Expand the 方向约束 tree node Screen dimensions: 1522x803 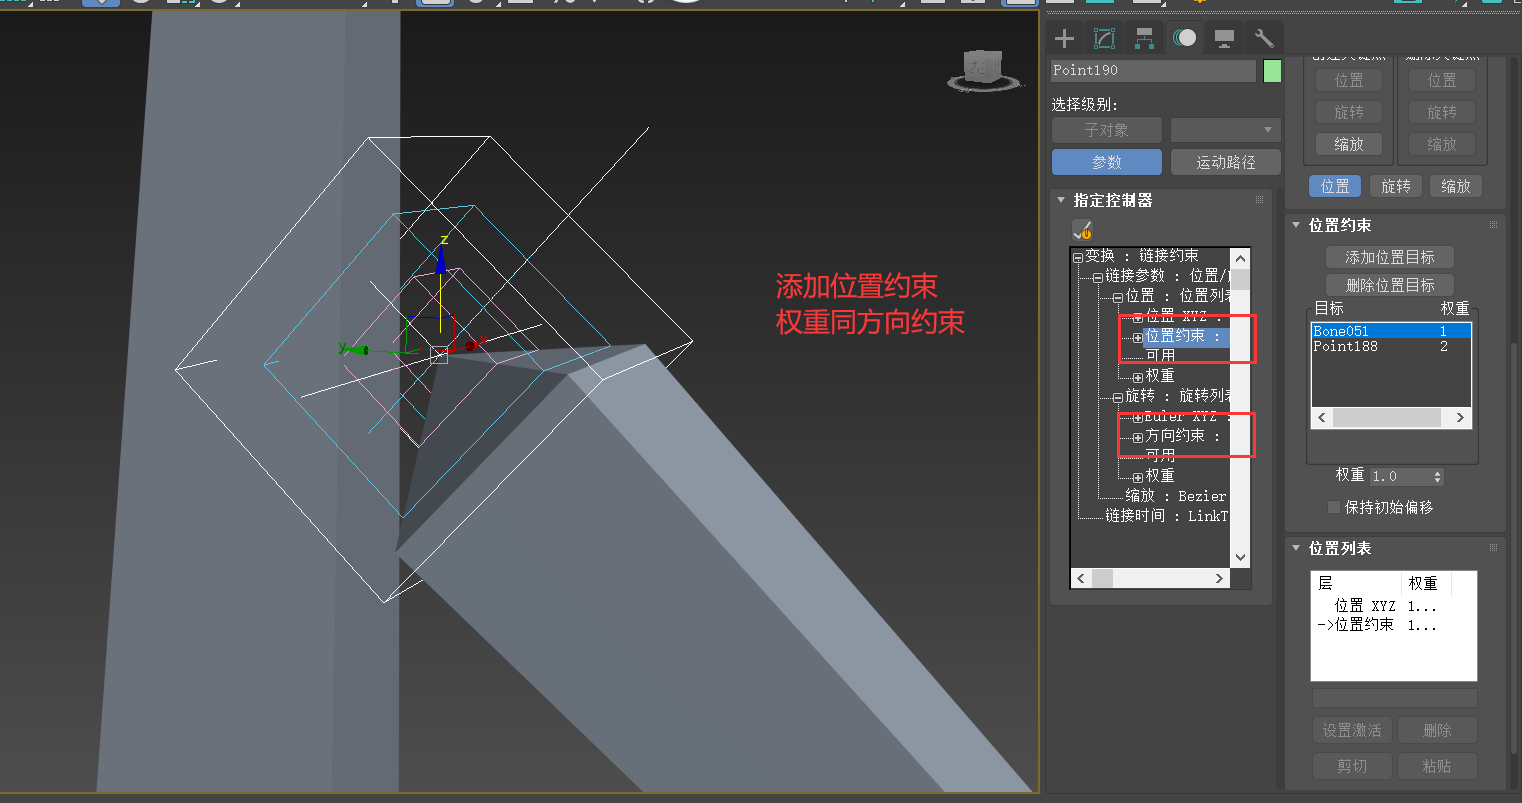(x=1137, y=438)
